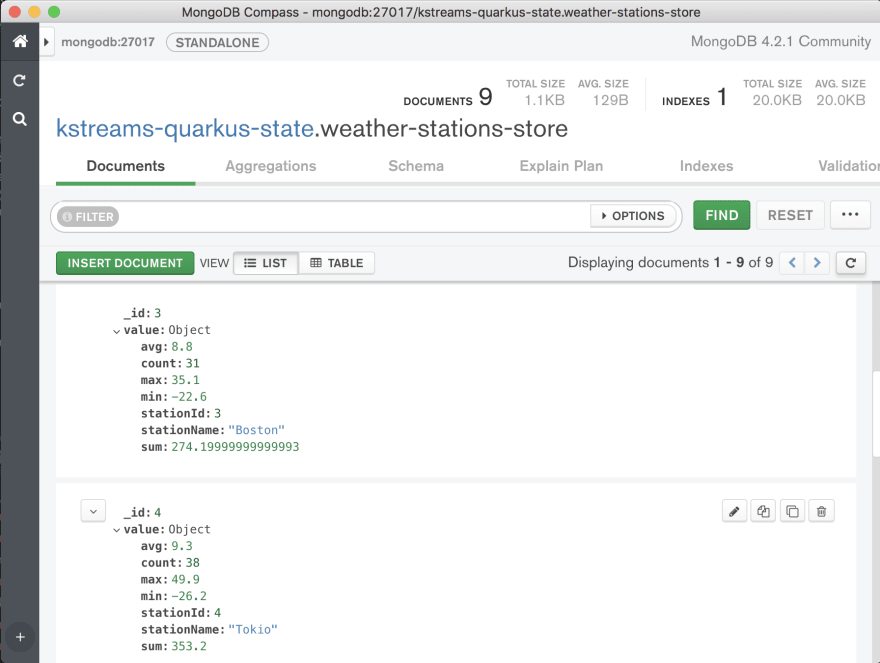Click the count value 38
The width and height of the screenshot is (880, 663).
(192, 563)
